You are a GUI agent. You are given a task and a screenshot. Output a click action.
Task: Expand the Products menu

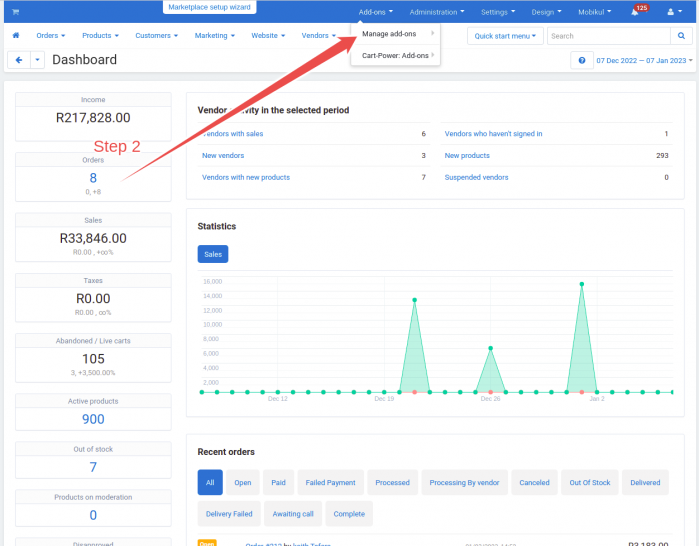click(x=100, y=35)
